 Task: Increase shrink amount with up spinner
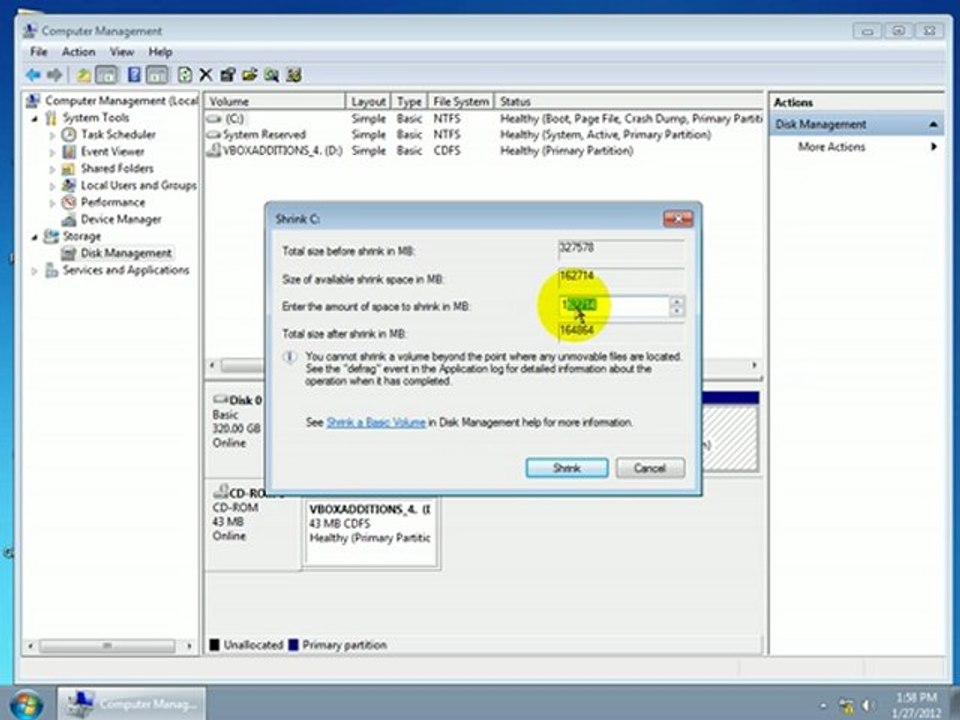(677, 301)
